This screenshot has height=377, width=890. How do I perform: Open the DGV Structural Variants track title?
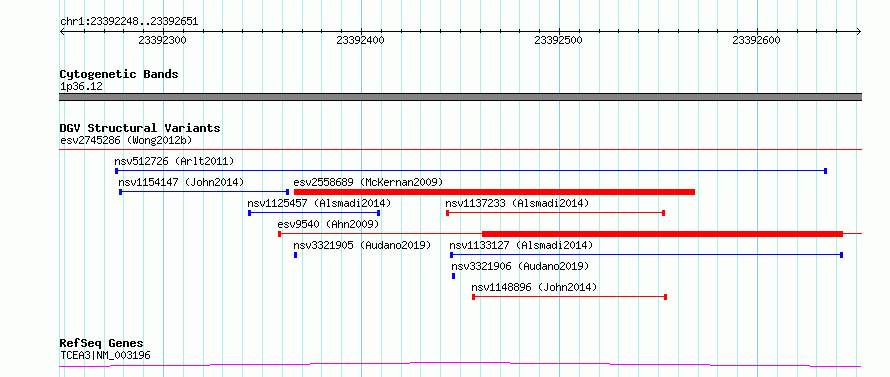[140, 128]
